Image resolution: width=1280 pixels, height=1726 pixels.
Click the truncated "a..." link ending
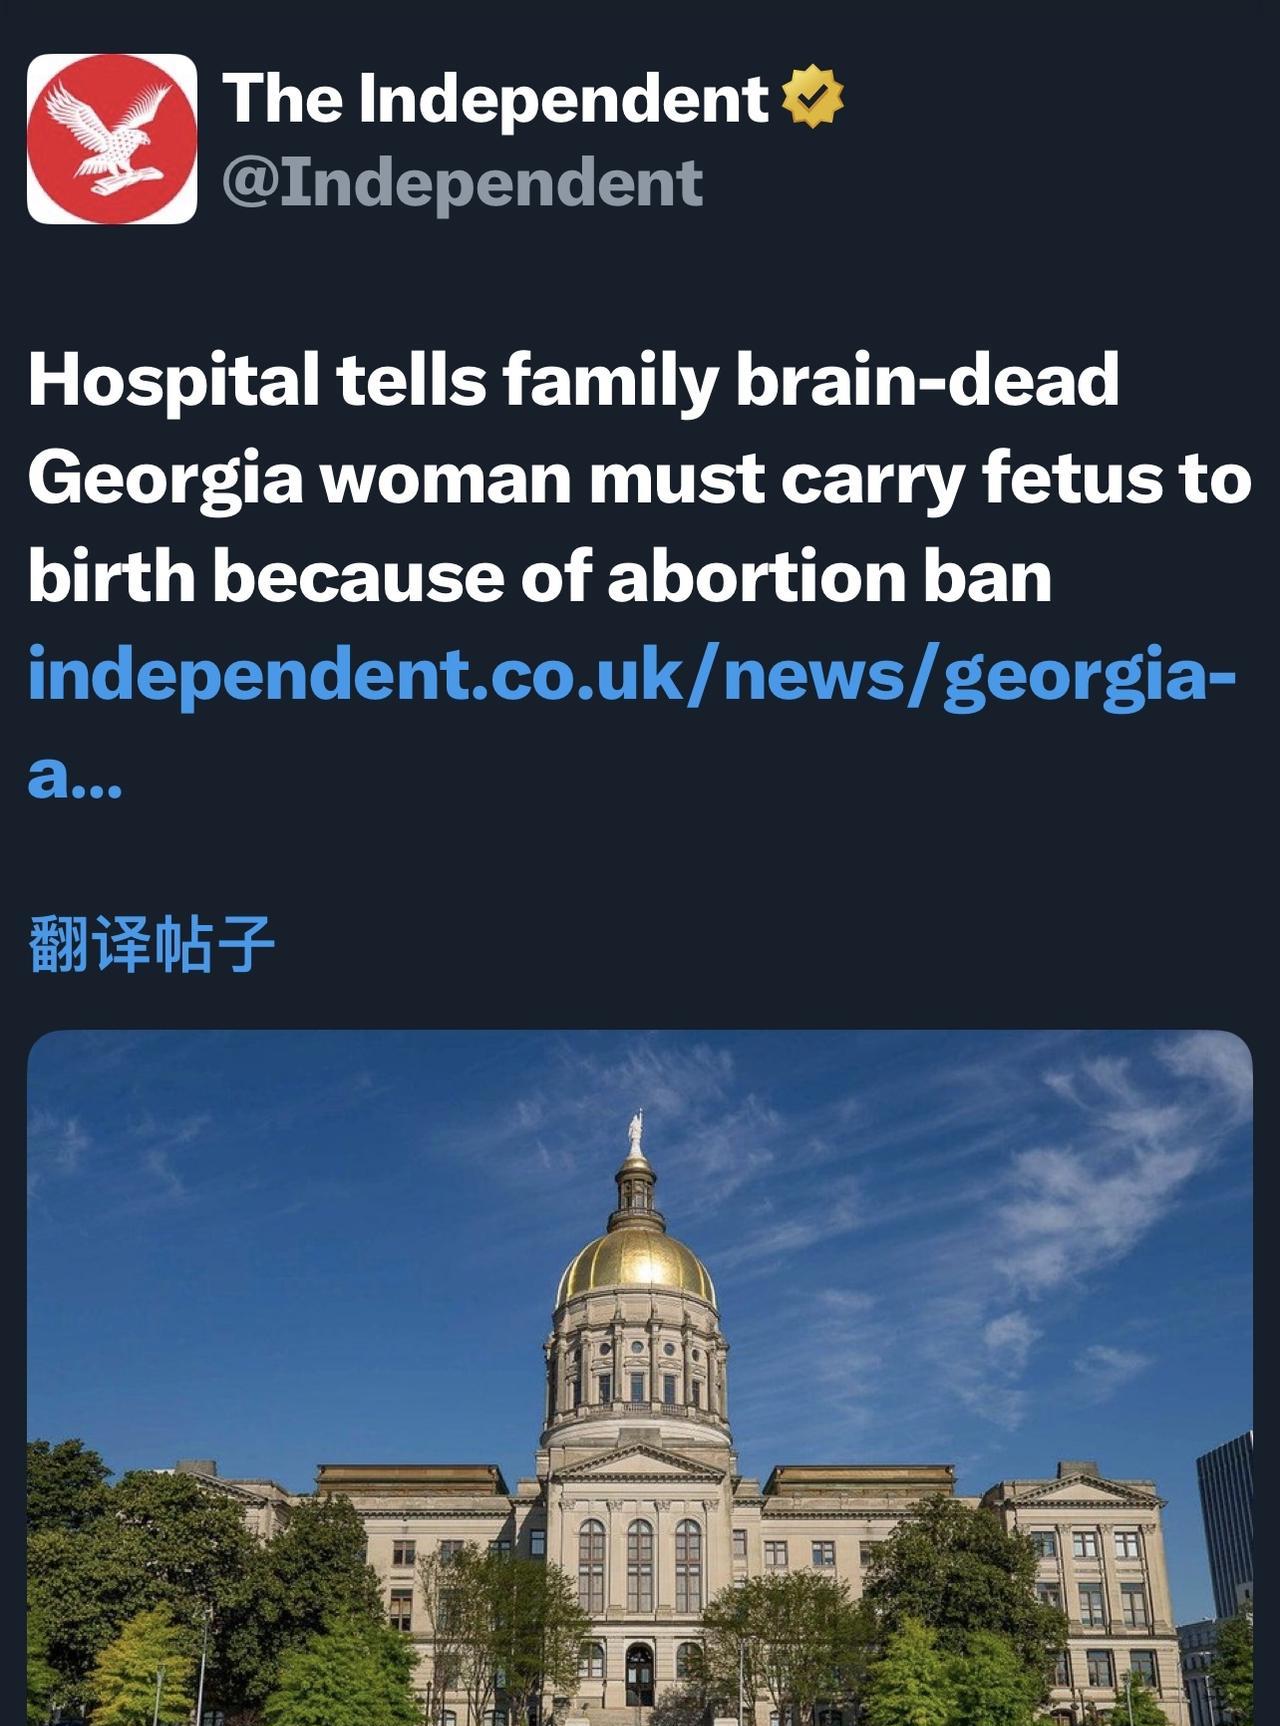[75, 776]
